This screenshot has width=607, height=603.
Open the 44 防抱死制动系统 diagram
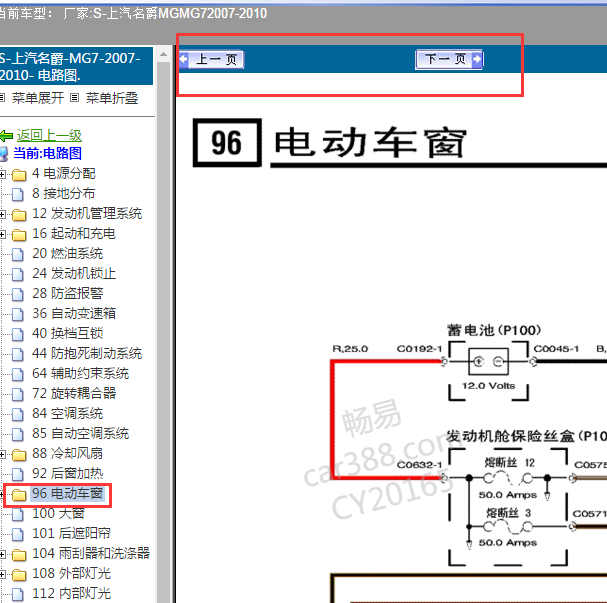[x=87, y=353]
